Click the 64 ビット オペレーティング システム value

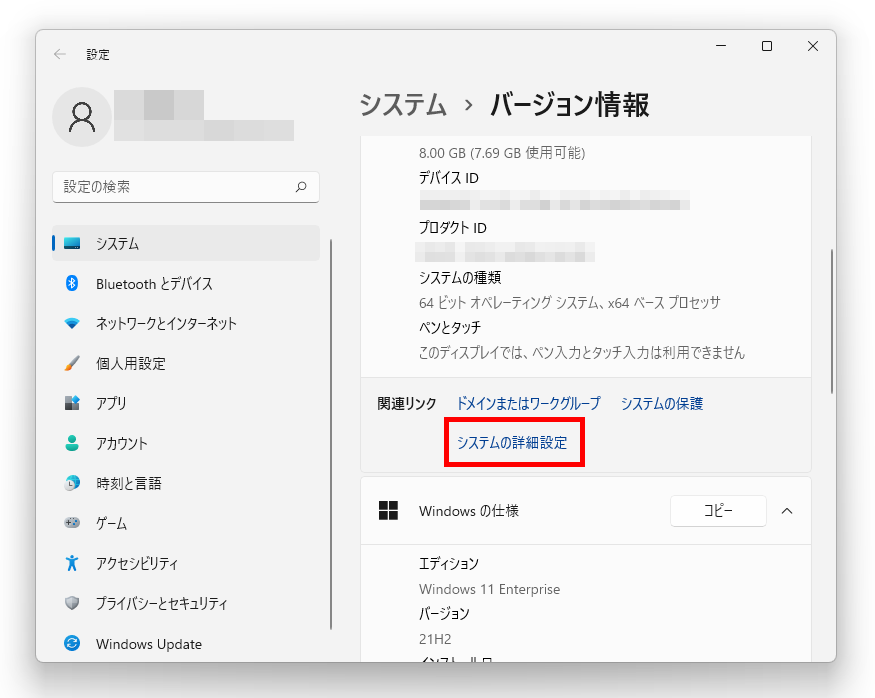pos(570,302)
